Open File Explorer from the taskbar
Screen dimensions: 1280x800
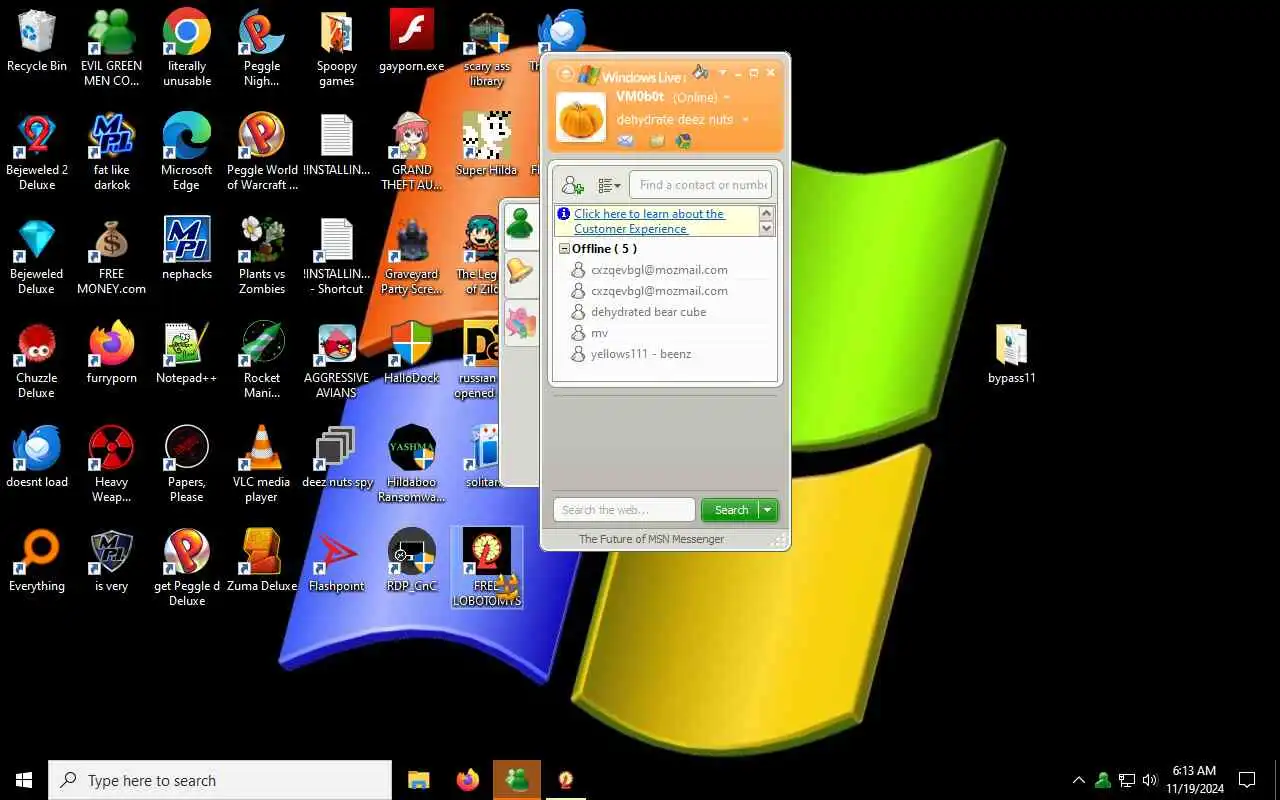click(x=418, y=780)
